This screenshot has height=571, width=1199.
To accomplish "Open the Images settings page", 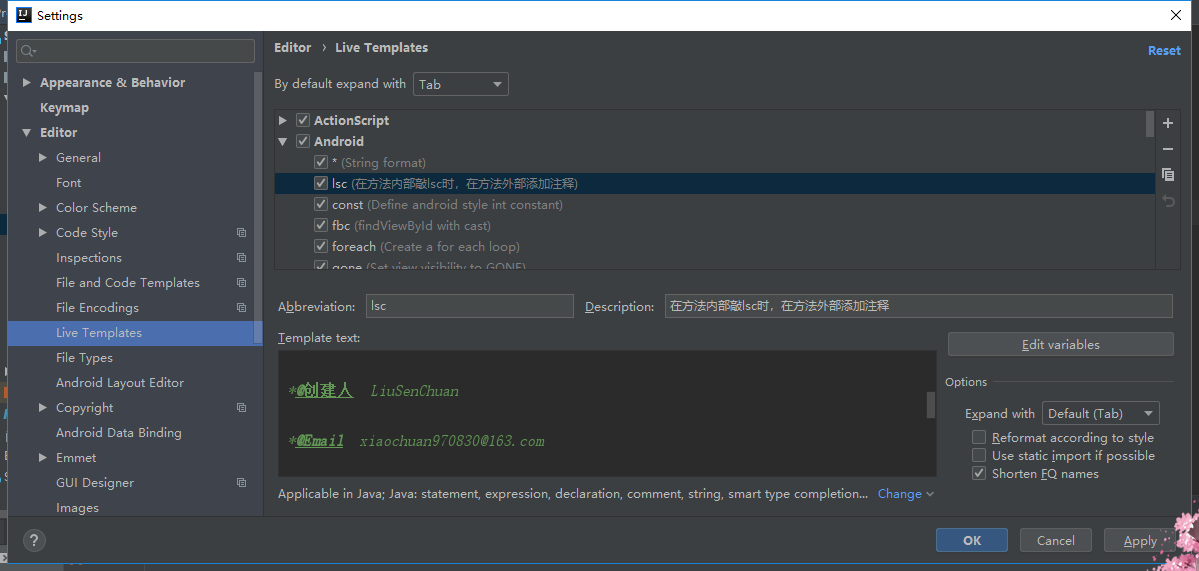I will pos(77,508).
